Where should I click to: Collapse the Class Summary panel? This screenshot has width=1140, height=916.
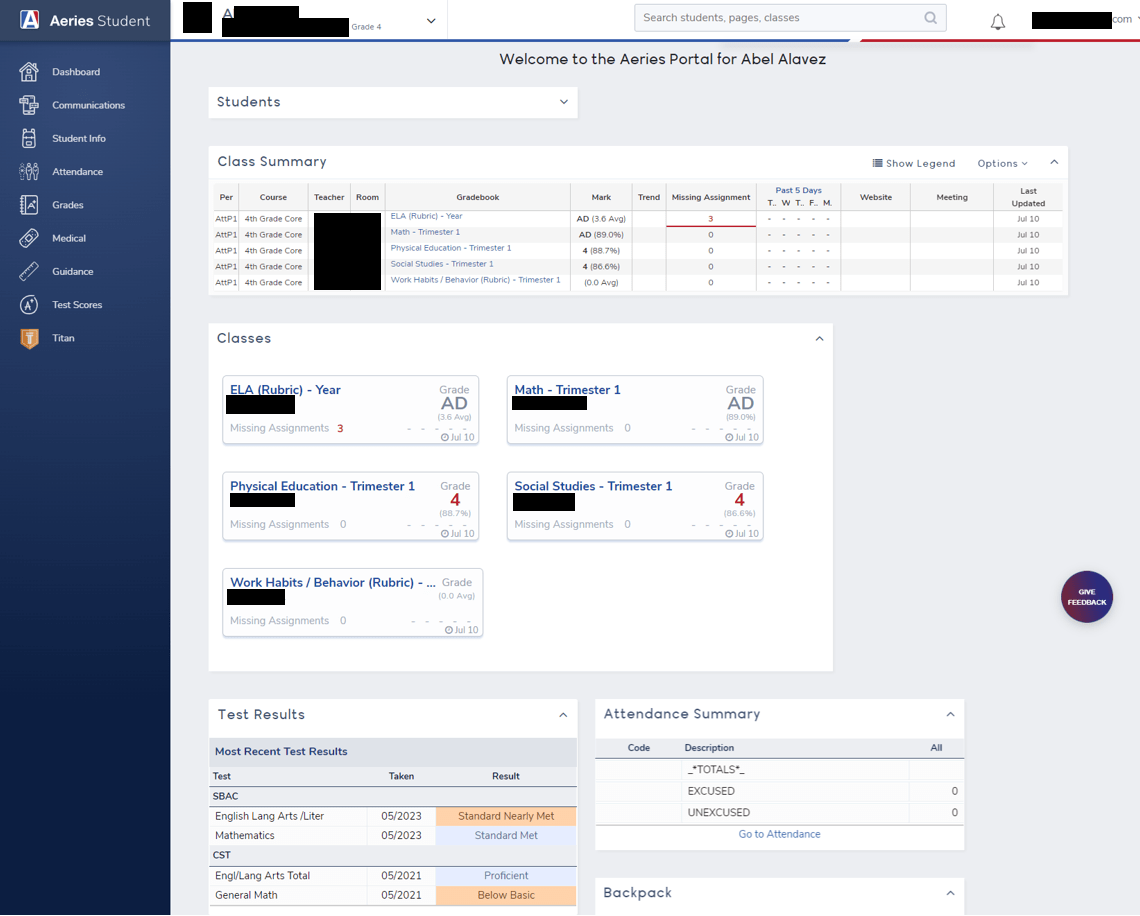[1054, 160]
